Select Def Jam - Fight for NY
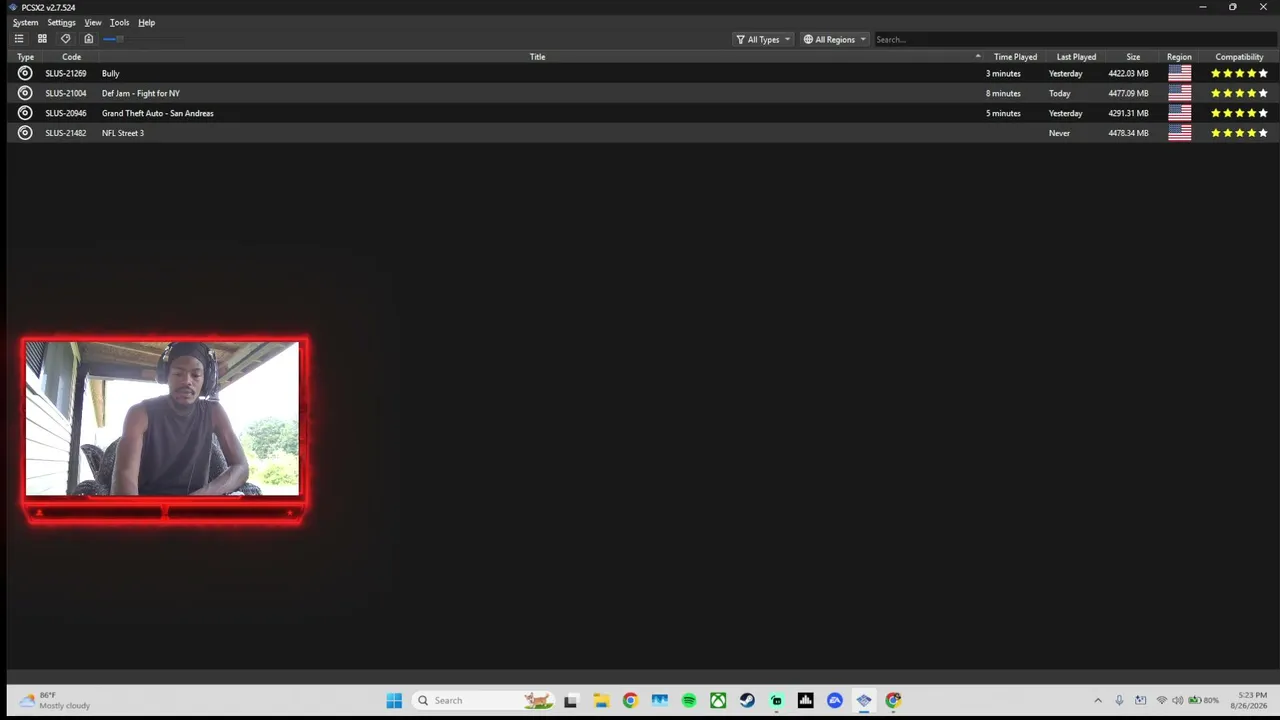 coord(141,93)
